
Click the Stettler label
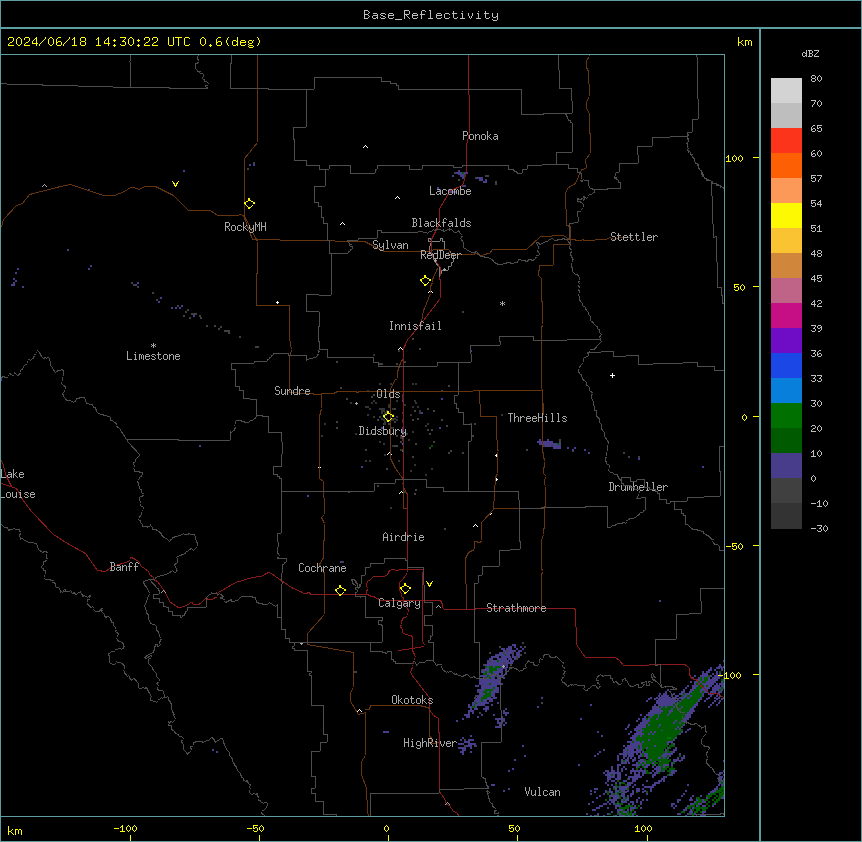point(634,237)
